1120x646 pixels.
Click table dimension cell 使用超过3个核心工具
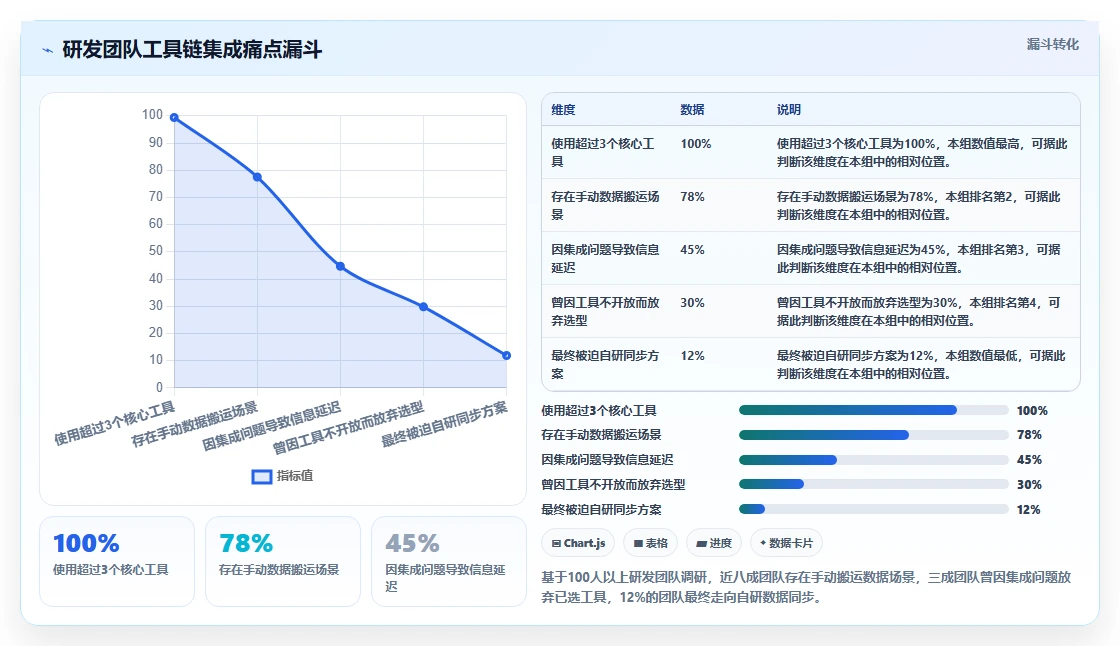click(604, 152)
